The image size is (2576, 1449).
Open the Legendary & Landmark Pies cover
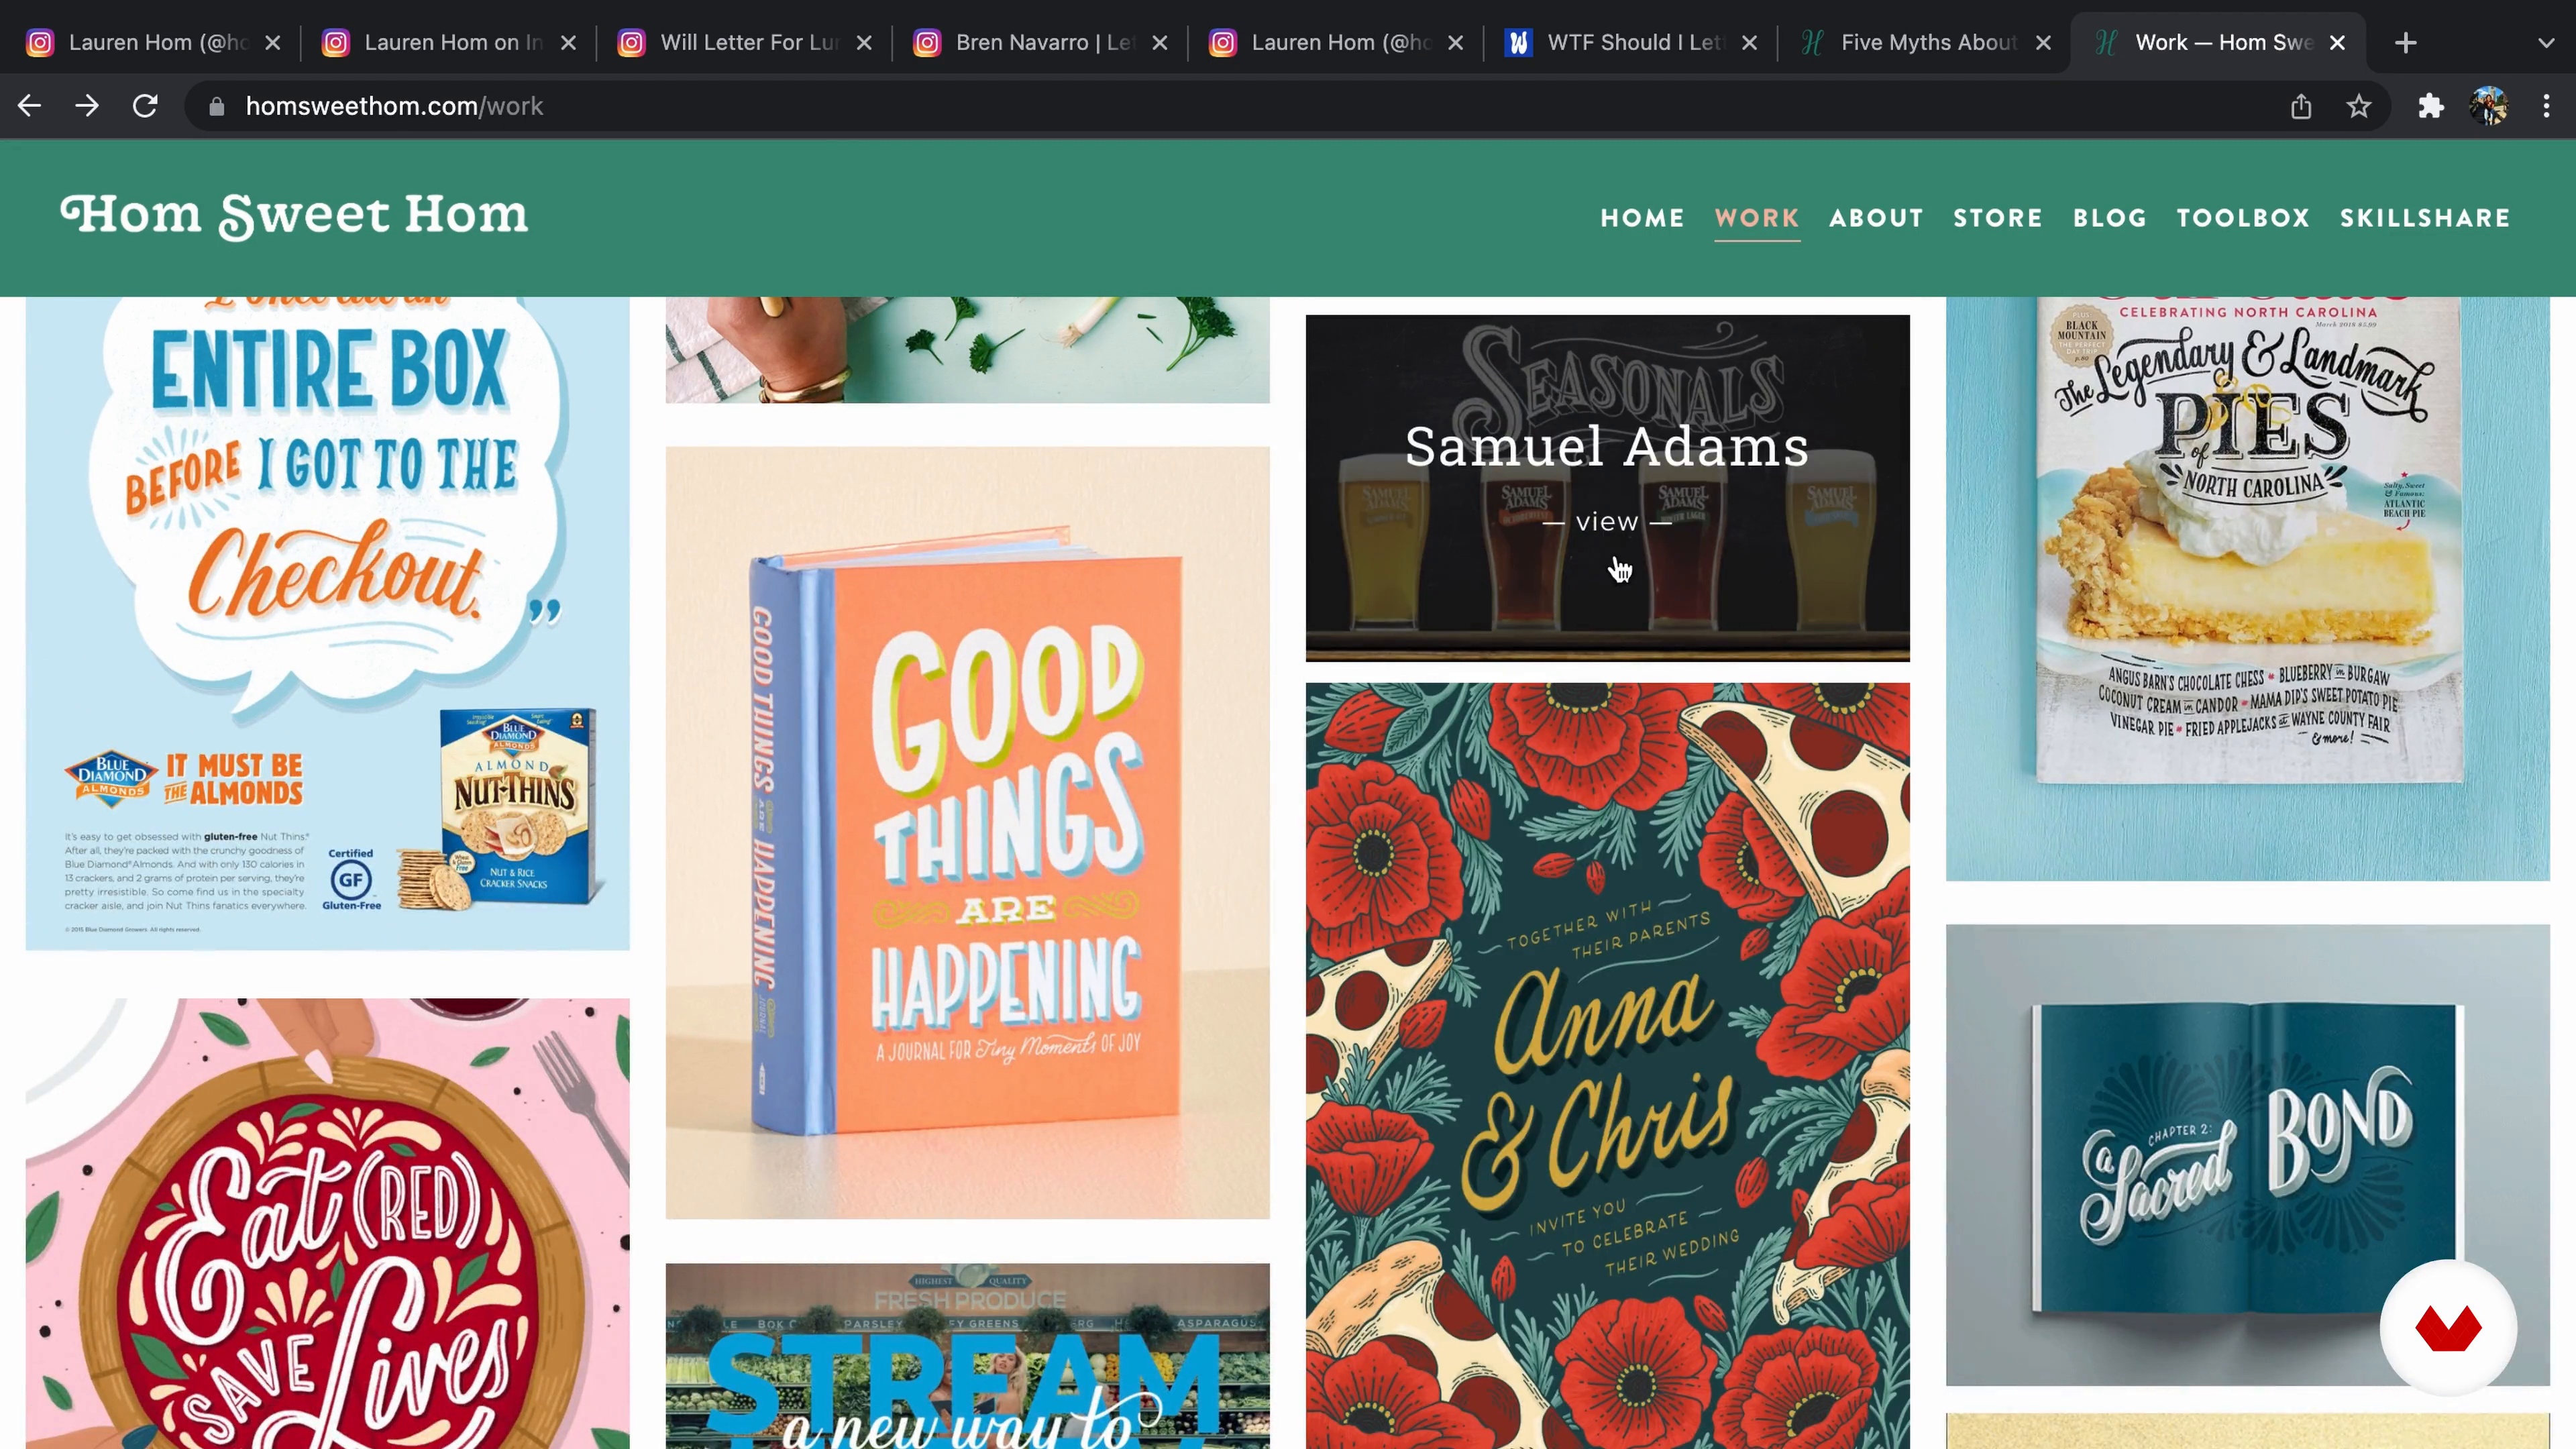tap(2247, 588)
